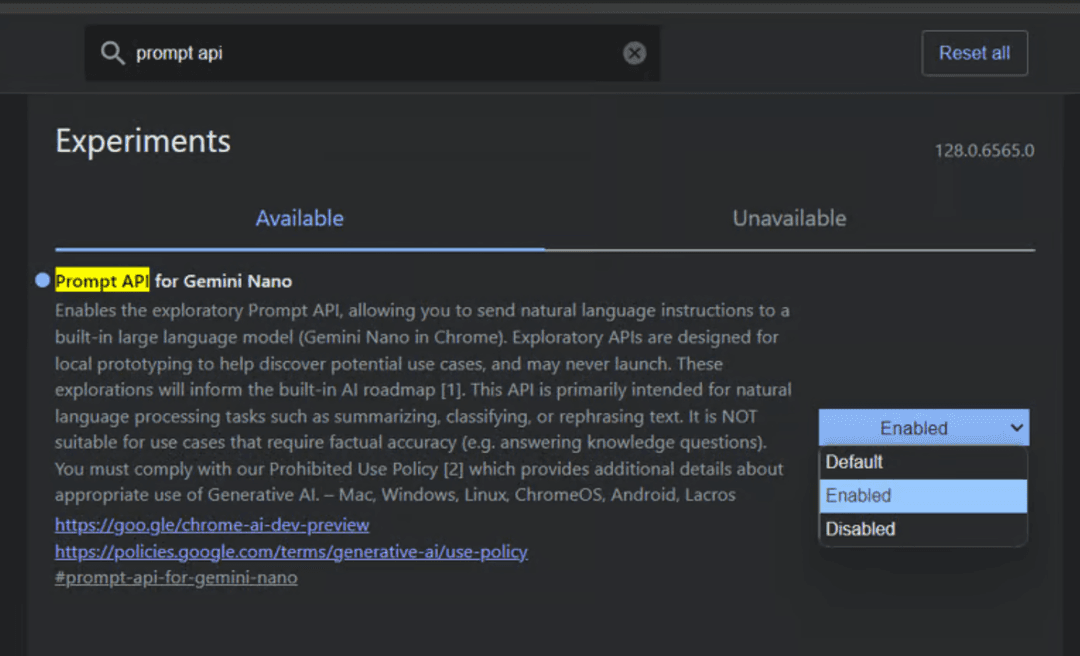1080x656 pixels.
Task: Click the Reset all button
Action: tap(974, 53)
